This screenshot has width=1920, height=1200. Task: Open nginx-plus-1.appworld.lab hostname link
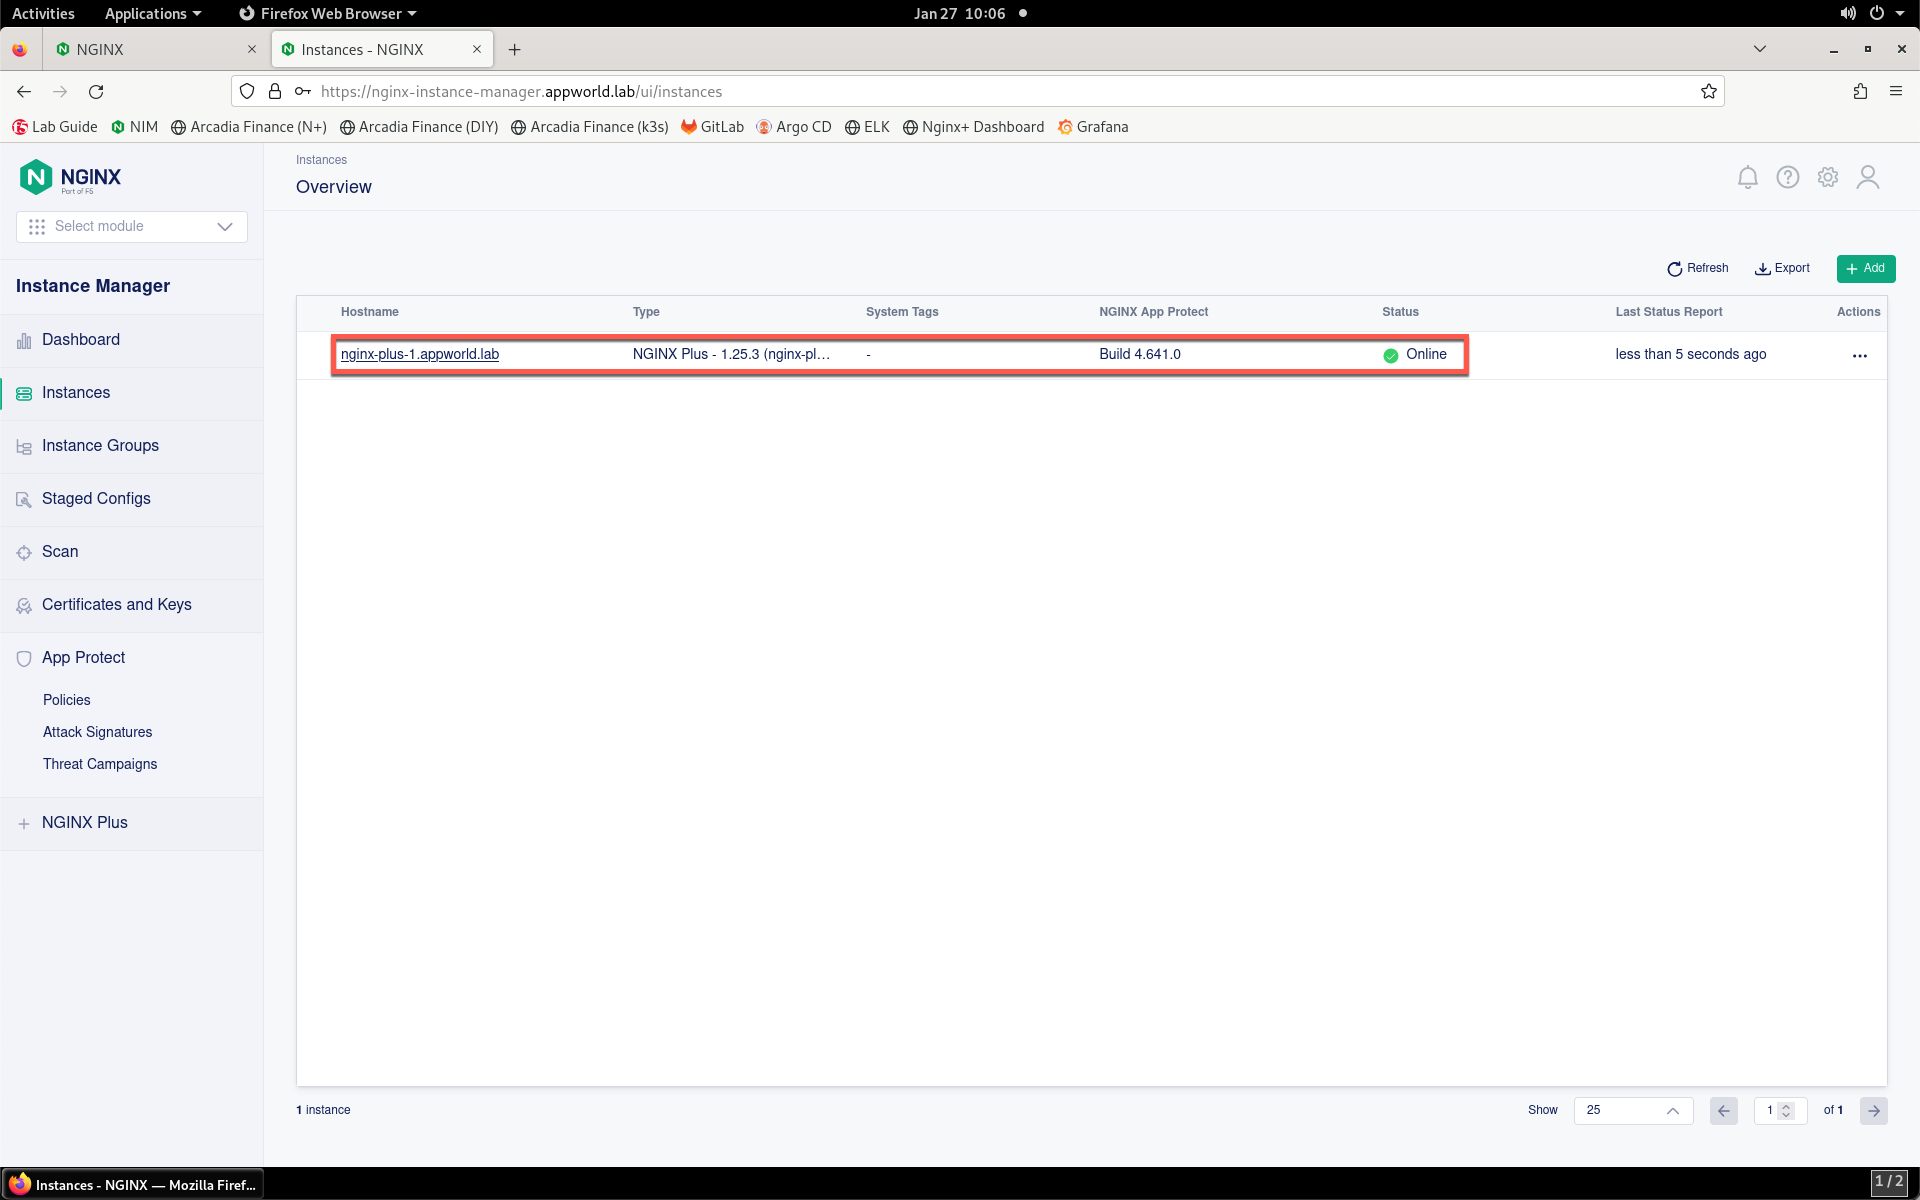(420, 354)
